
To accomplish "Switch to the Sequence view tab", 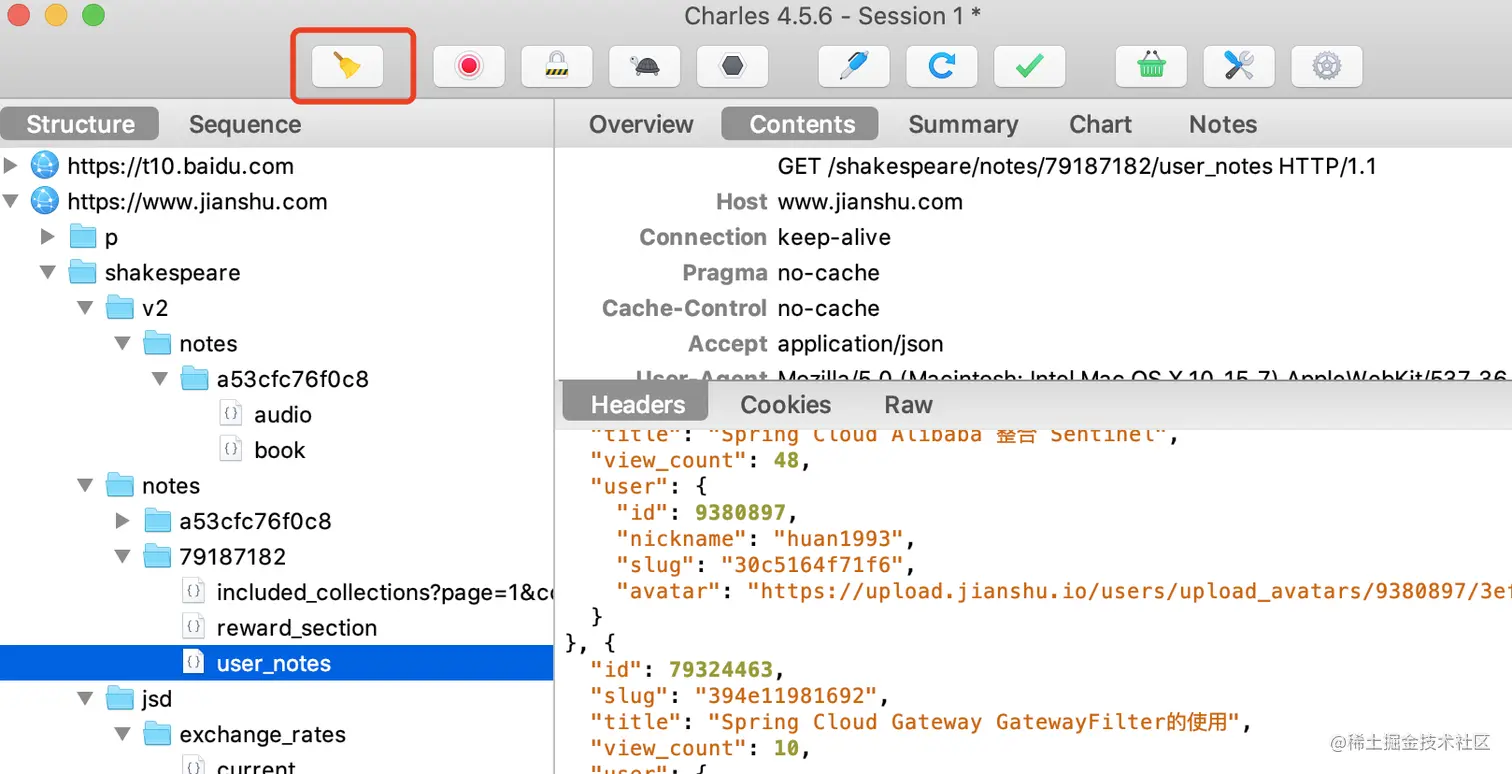I will coord(245,124).
